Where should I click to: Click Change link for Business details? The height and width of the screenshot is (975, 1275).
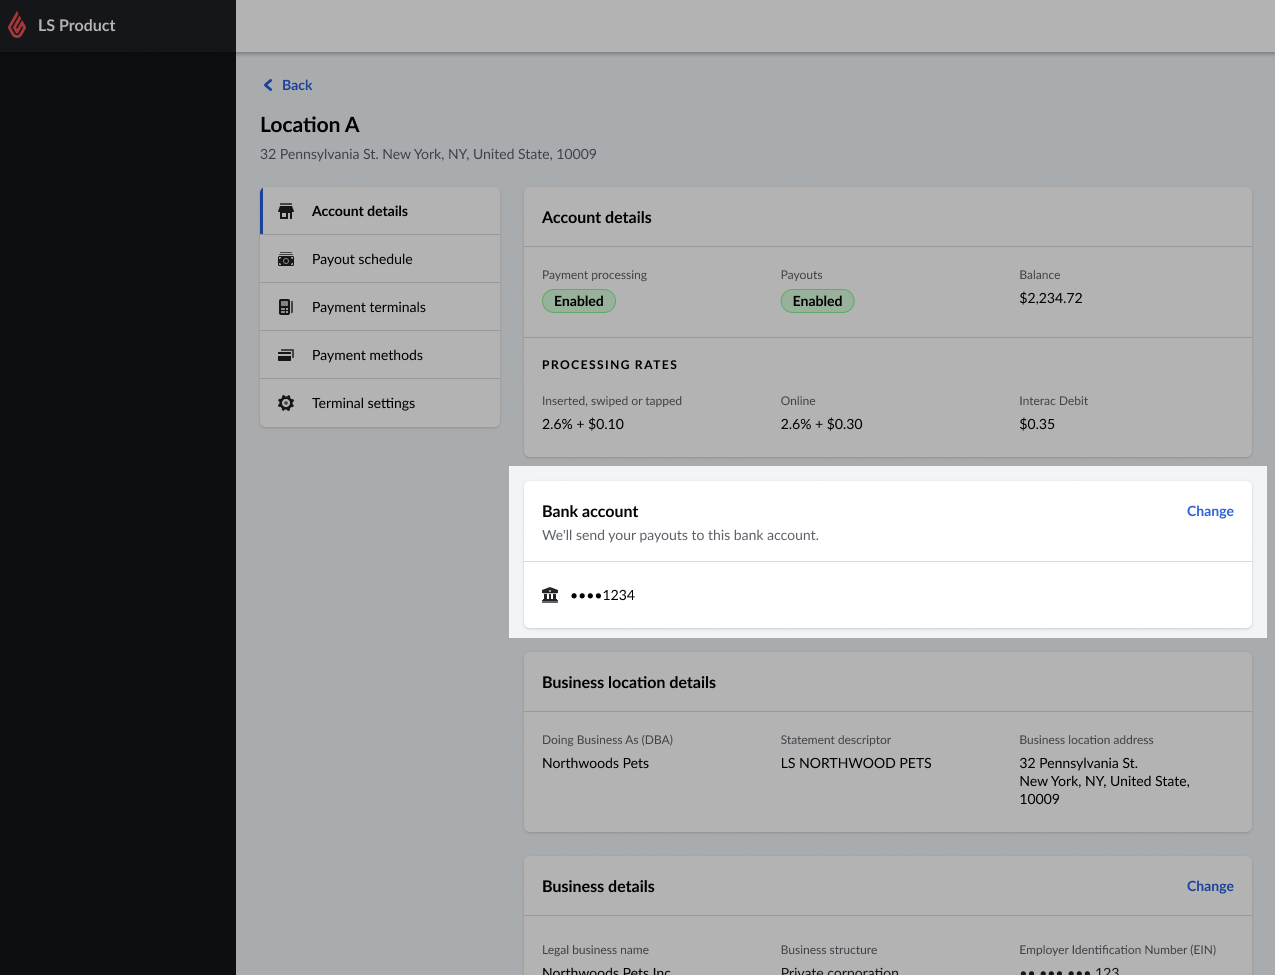tap(1210, 886)
